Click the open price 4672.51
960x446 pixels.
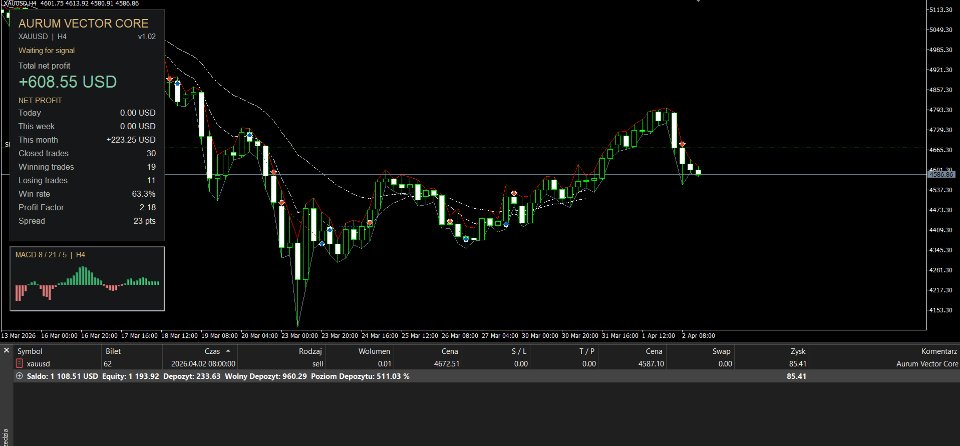coord(446,364)
